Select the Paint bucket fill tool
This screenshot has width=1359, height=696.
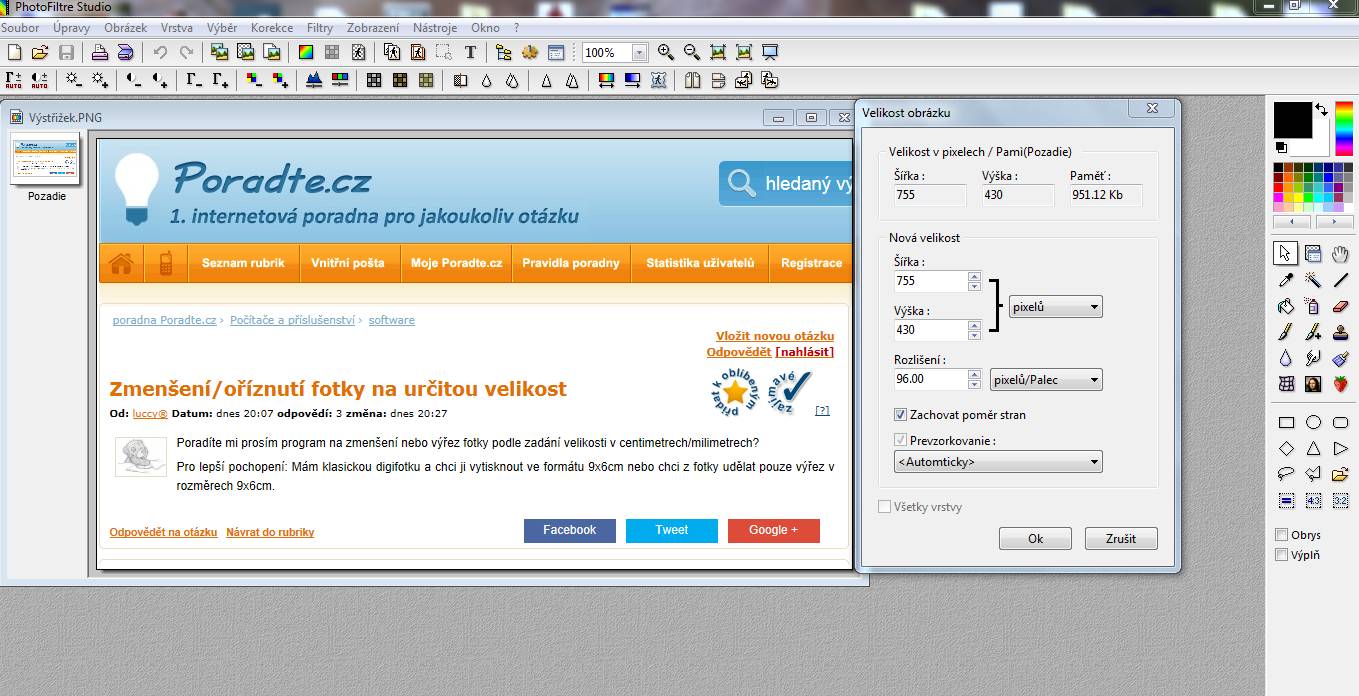pyautogui.click(x=1286, y=306)
